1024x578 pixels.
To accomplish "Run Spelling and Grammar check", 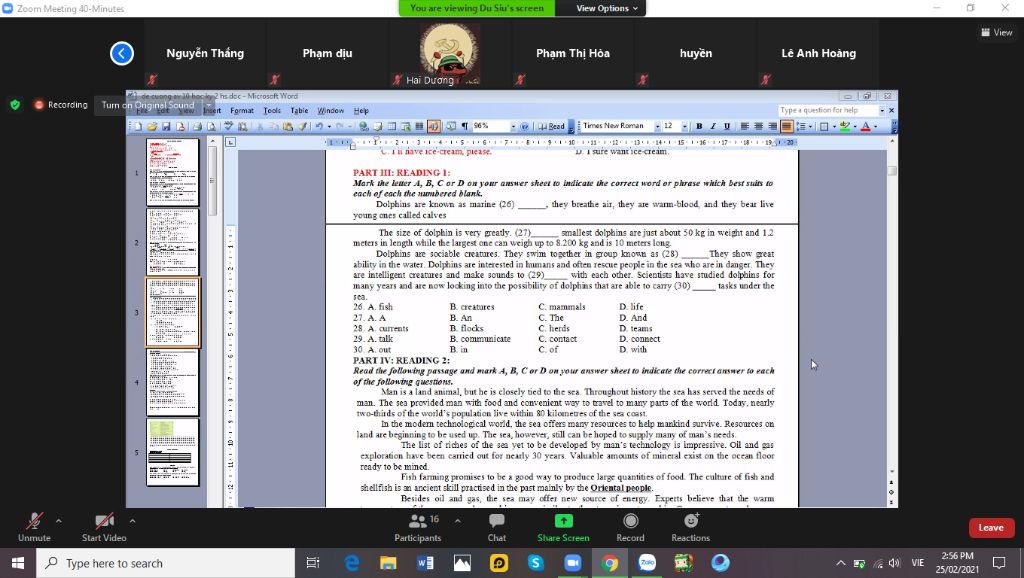I will pyautogui.click(x=229, y=126).
